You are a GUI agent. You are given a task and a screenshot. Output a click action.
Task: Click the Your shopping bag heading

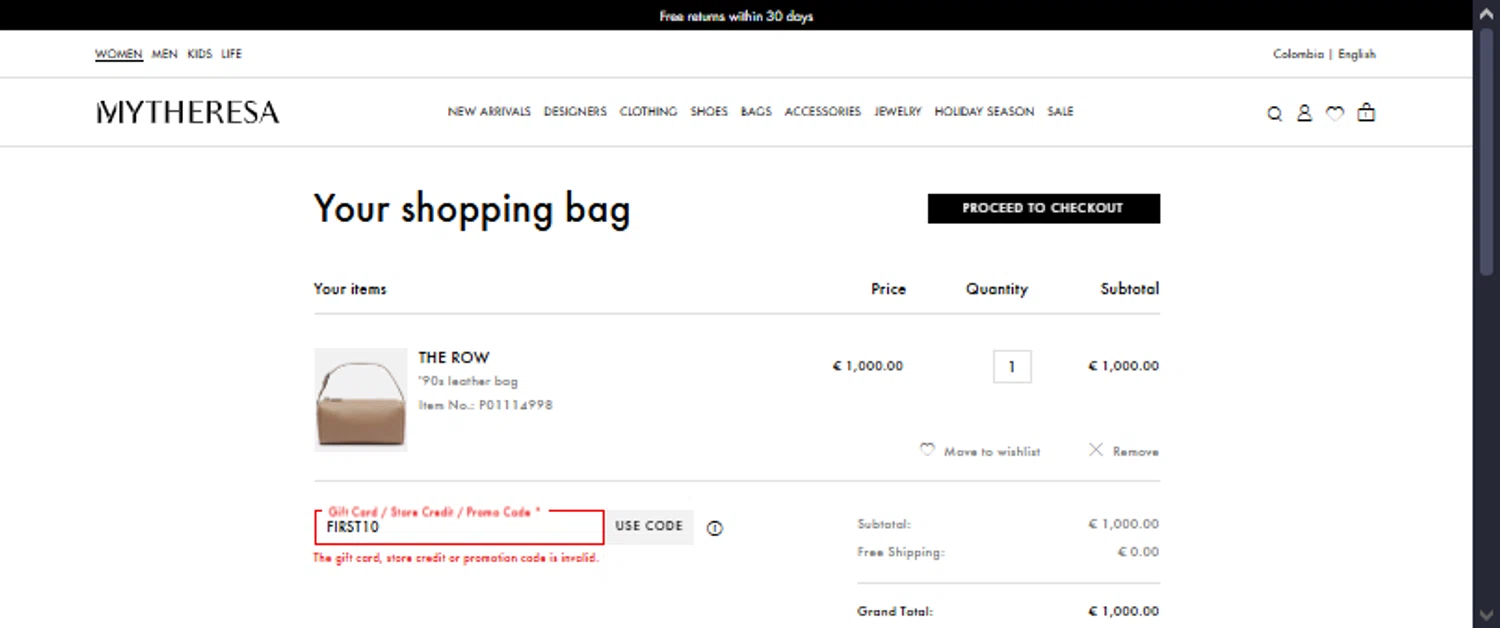472,209
